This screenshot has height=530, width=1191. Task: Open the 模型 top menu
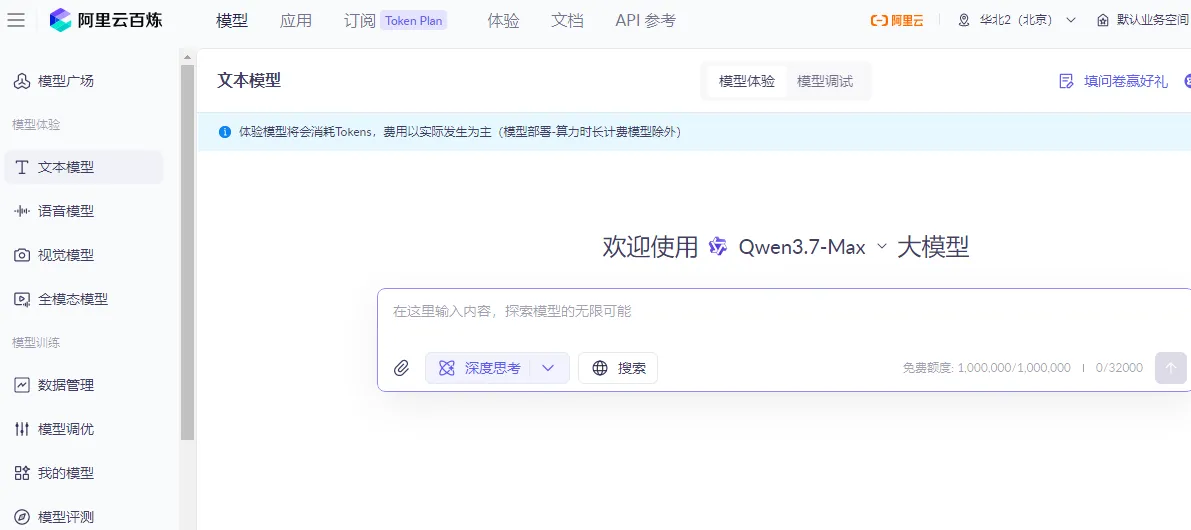(x=232, y=21)
